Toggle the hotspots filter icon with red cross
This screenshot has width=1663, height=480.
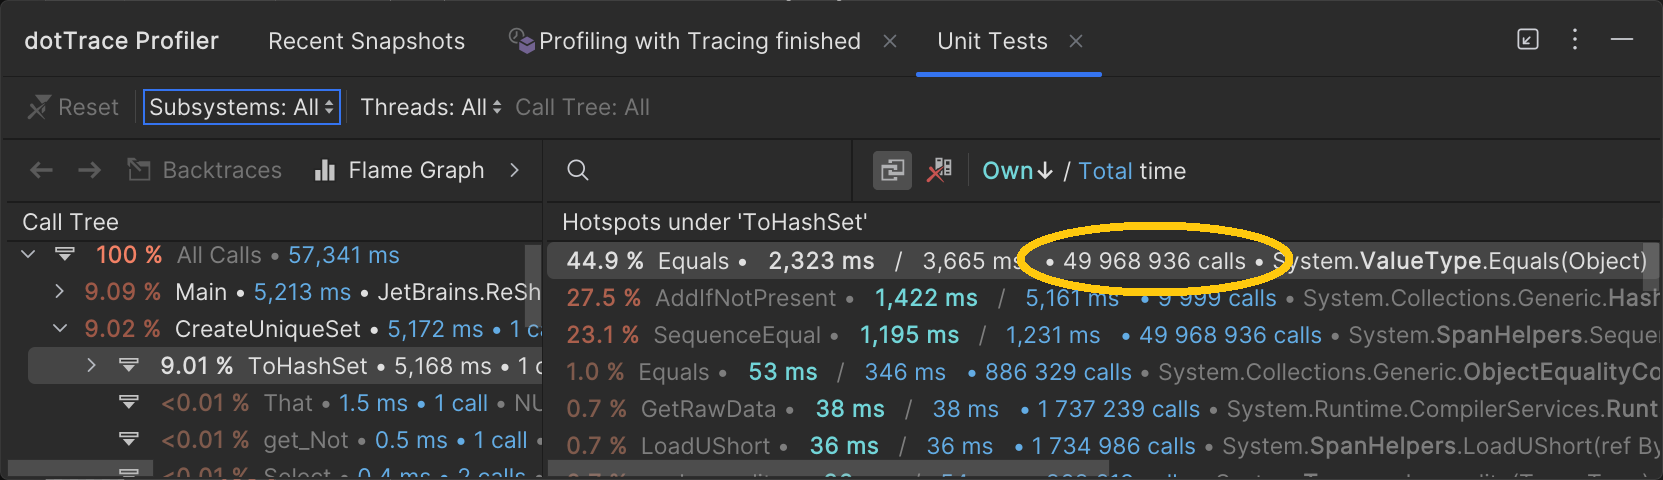[939, 171]
